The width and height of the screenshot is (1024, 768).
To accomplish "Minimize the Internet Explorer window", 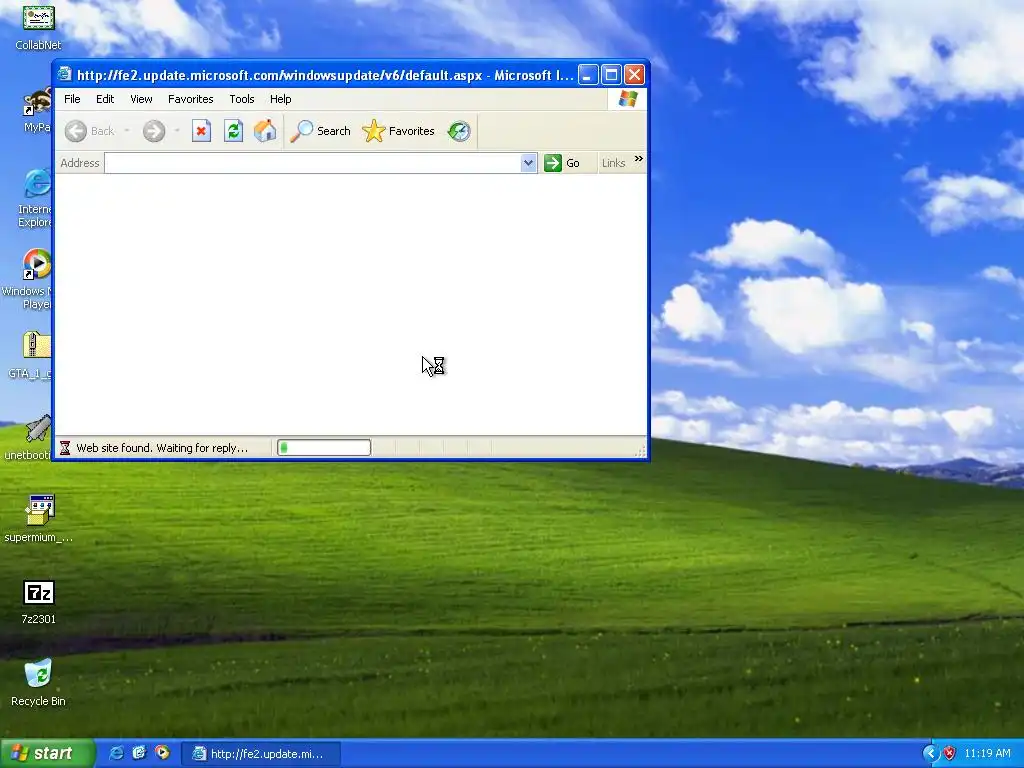I will [588, 75].
